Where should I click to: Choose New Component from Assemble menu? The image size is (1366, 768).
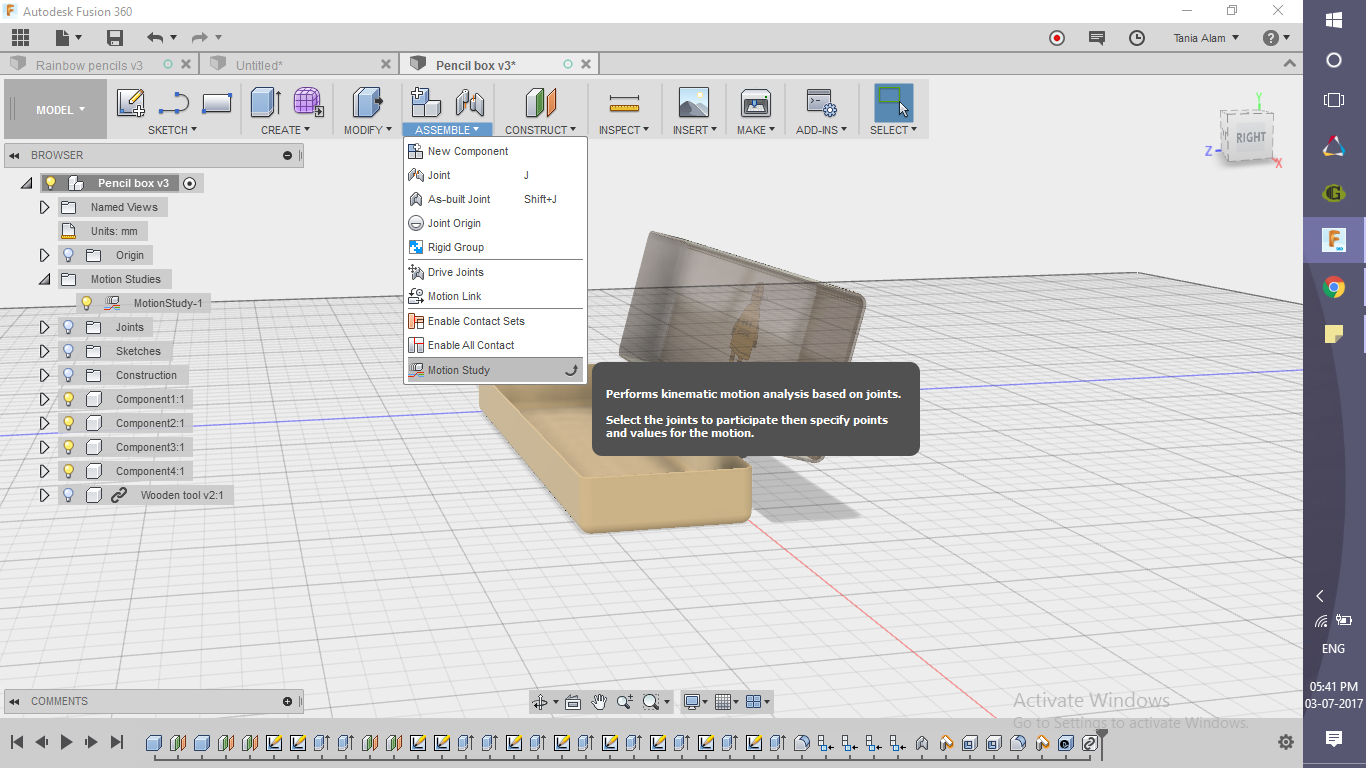pos(495,151)
